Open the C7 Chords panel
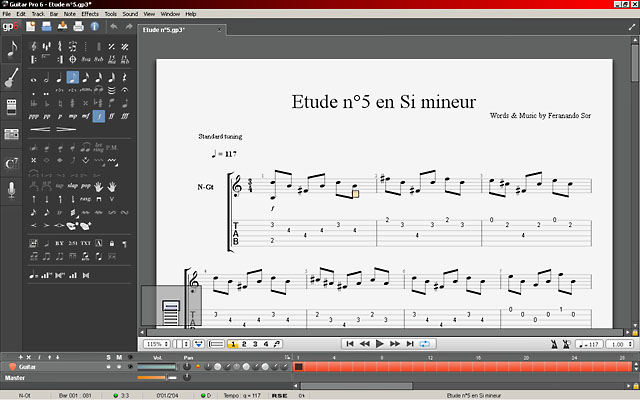Image resolution: width=640 pixels, height=400 pixels. pyautogui.click(x=11, y=163)
